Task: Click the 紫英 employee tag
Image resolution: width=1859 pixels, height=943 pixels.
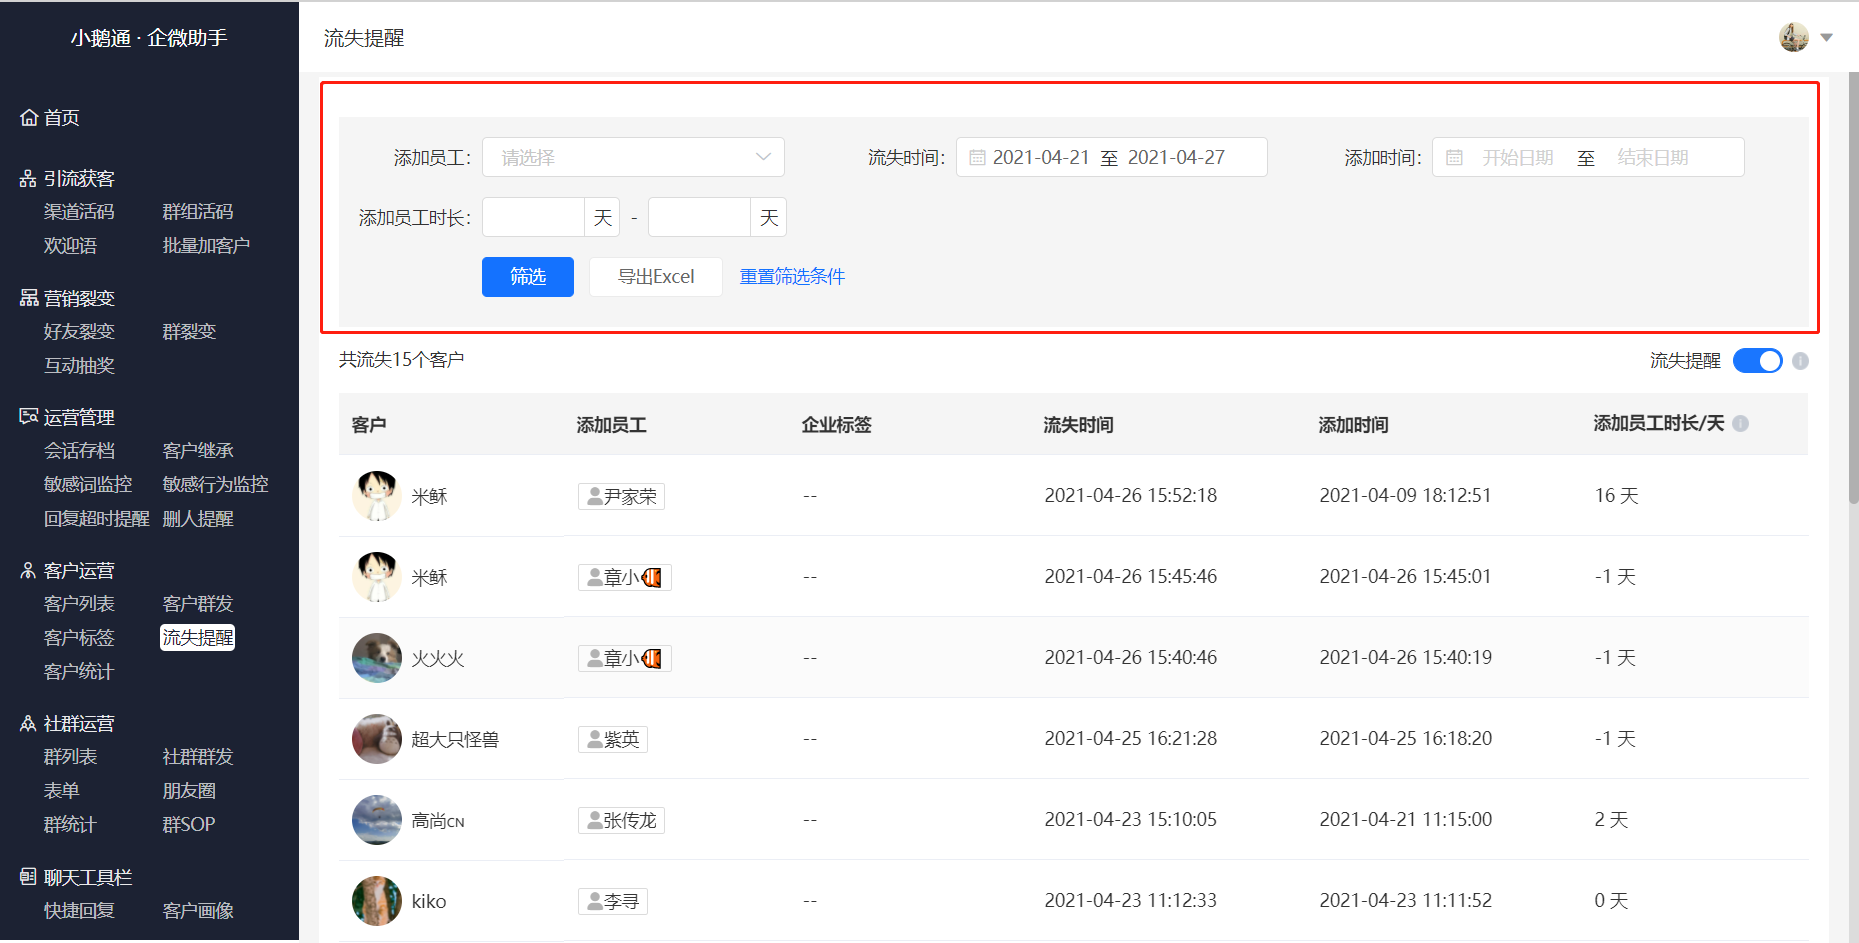Action: [x=613, y=739]
